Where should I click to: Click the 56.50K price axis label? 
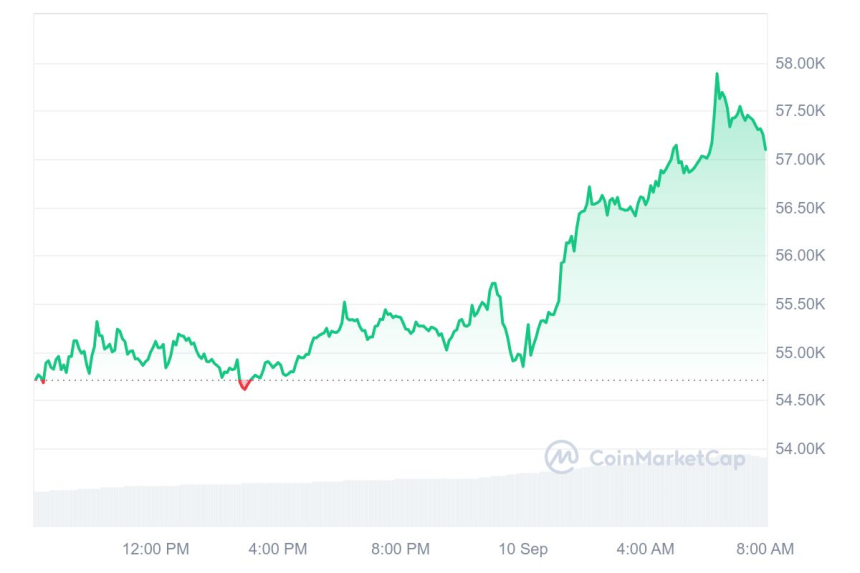point(800,208)
